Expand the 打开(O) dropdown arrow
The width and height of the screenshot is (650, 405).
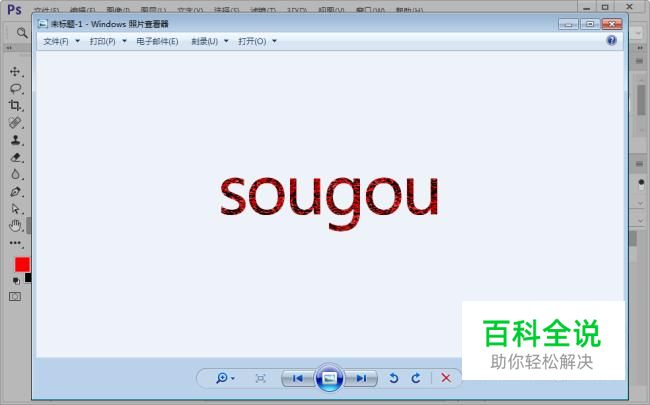pyautogui.click(x=274, y=41)
